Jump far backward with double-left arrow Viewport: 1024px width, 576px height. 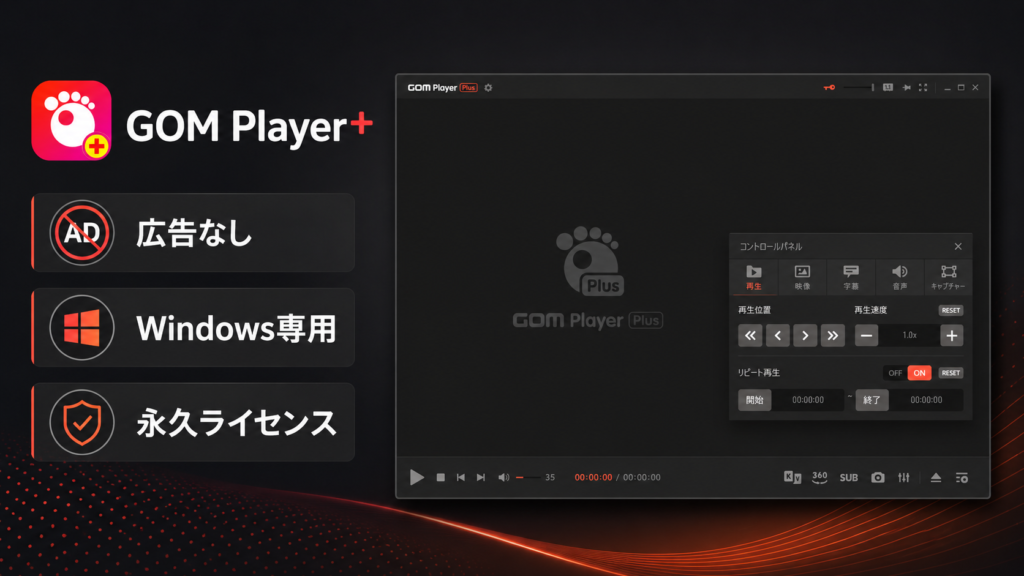click(750, 336)
